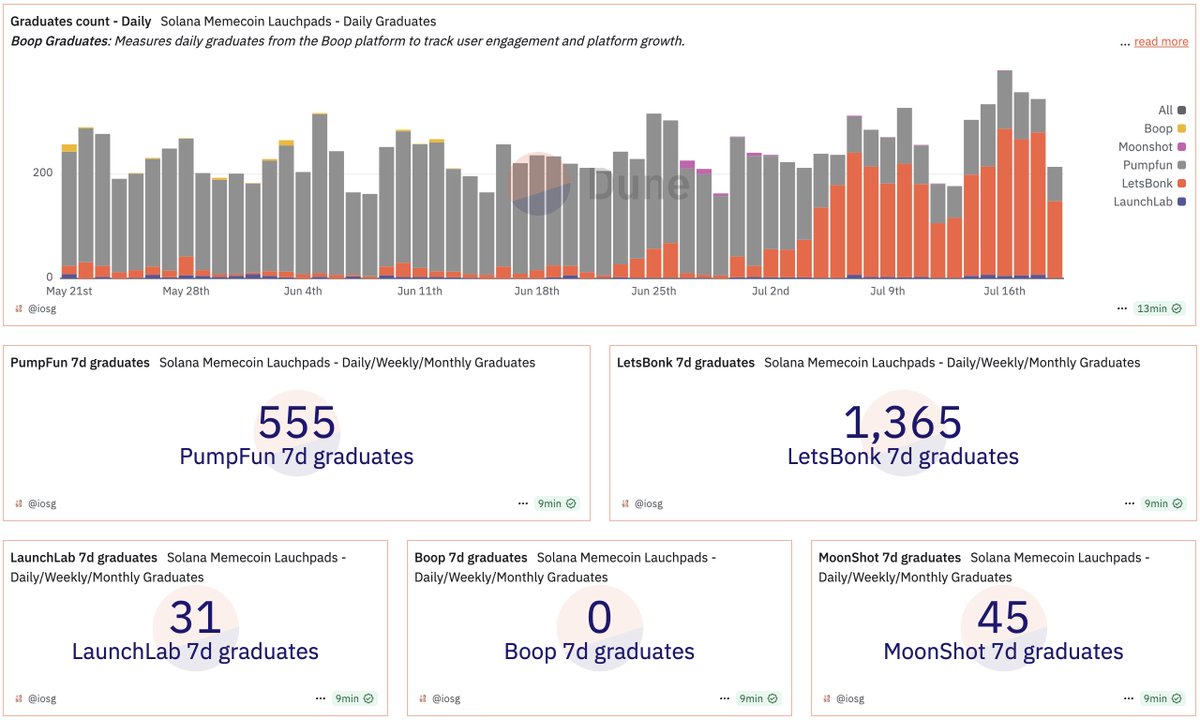Screen dimensions: 1200x720
Task: Click the 0 Boop counter value
Action: click(x=599, y=618)
